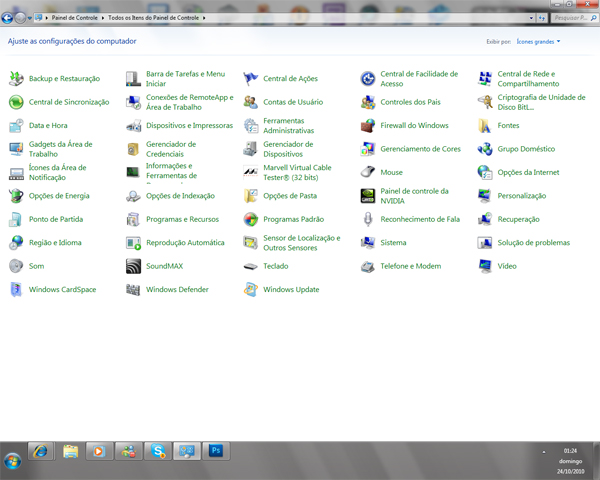Click the Vídeo monitor icon

click(x=485, y=266)
